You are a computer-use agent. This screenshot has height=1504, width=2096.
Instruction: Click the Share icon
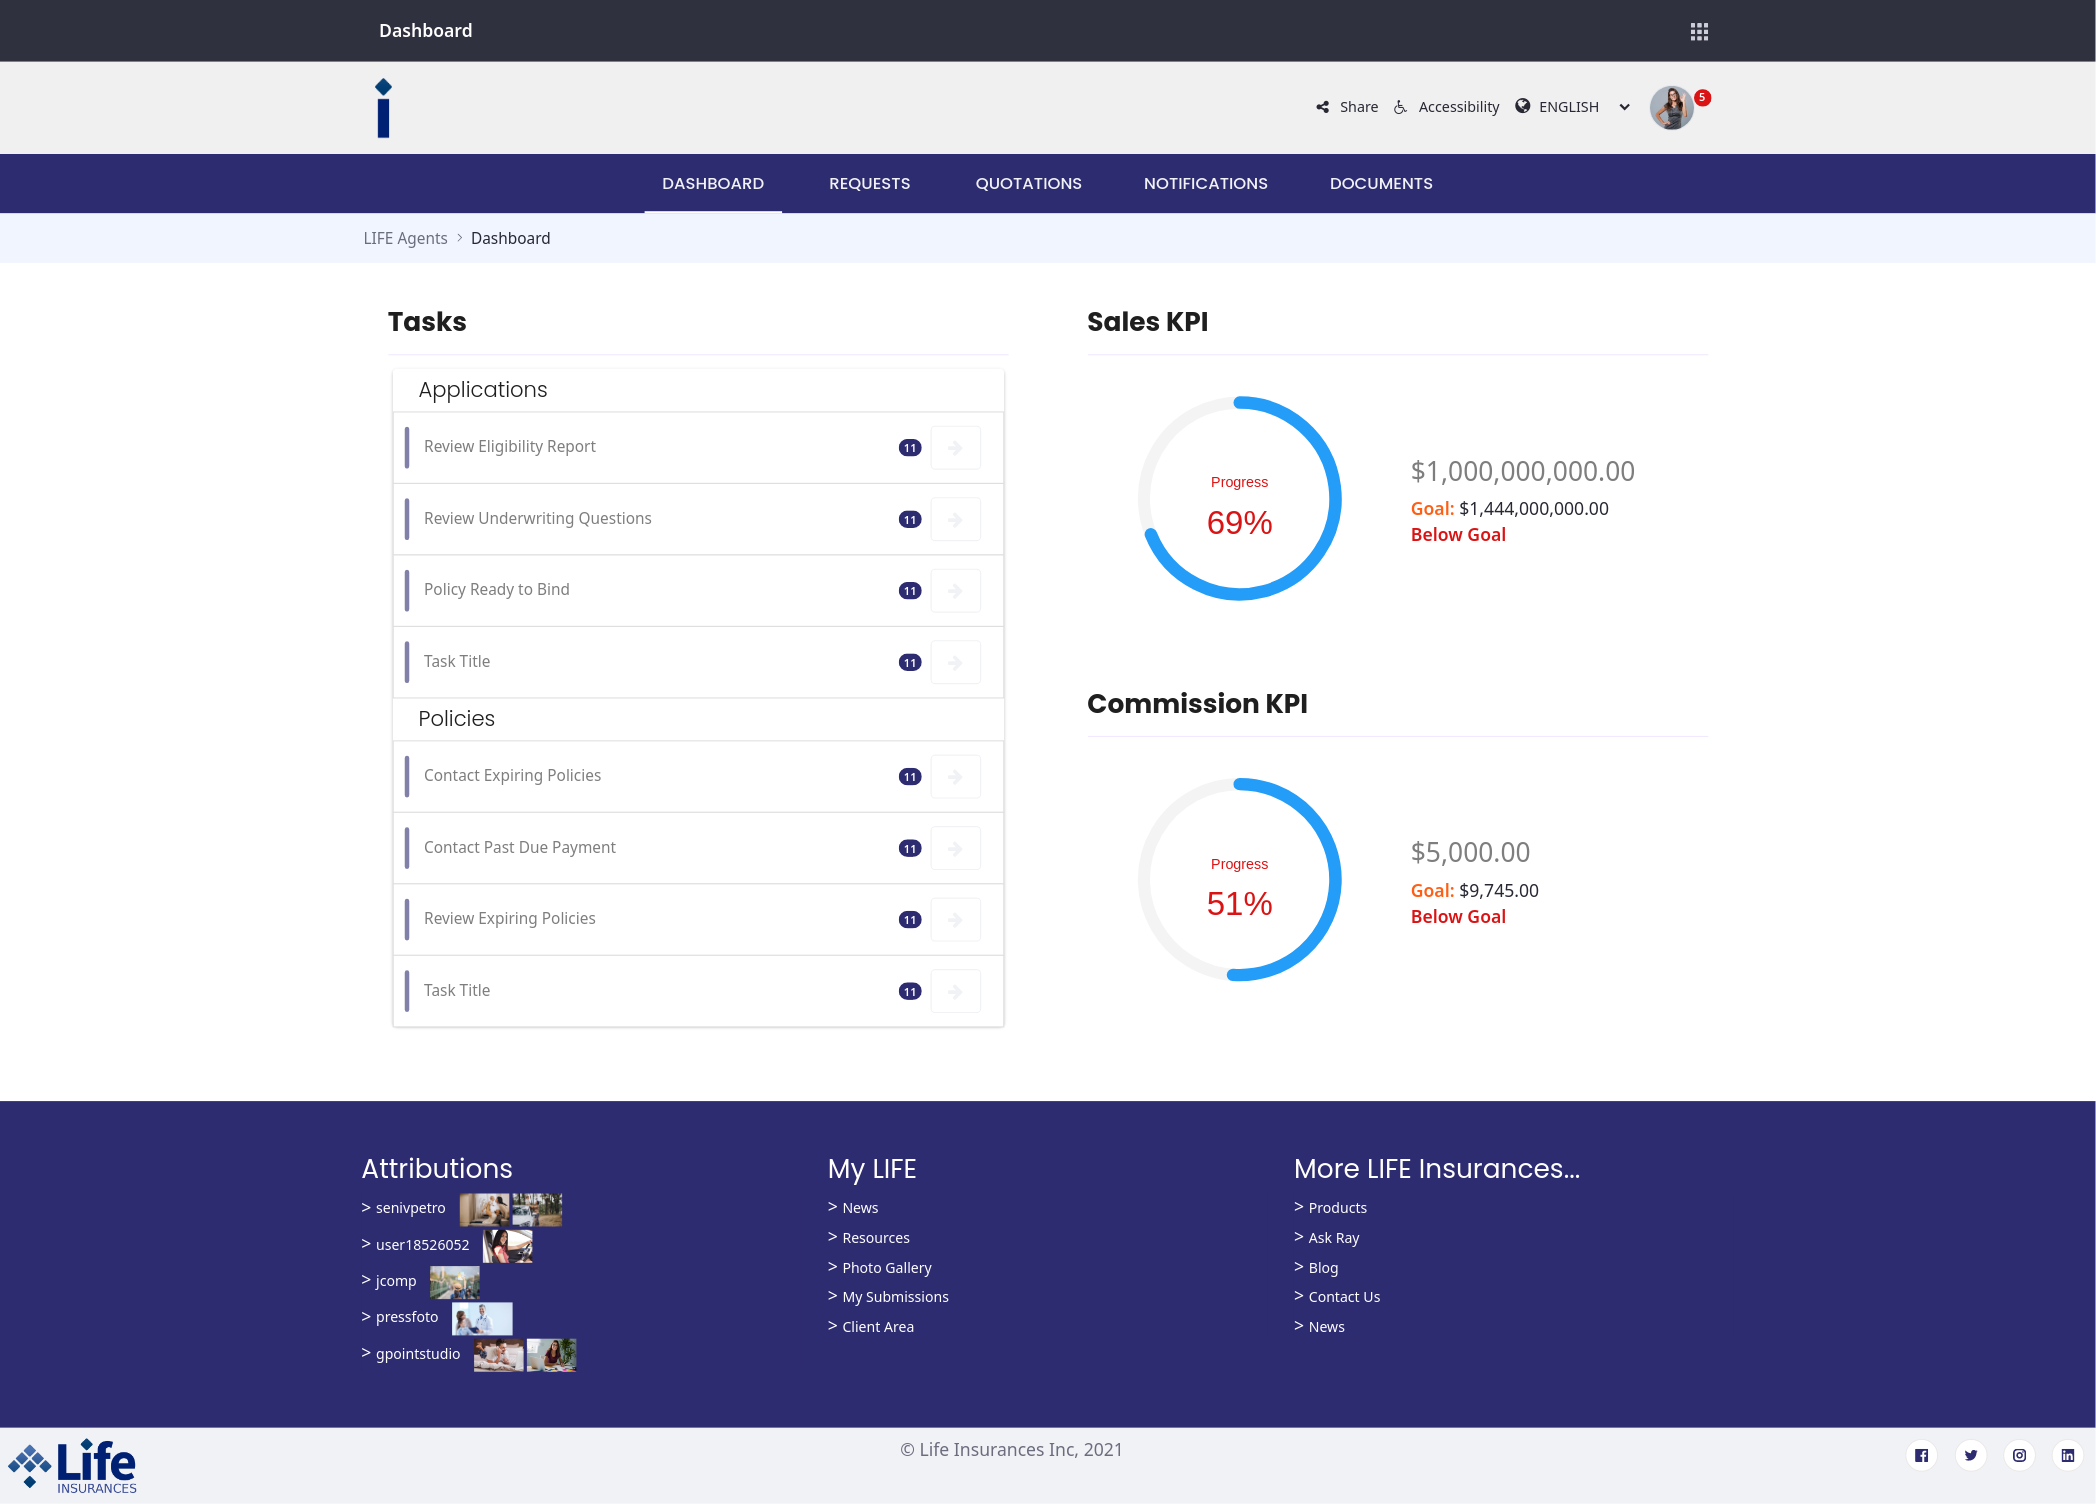1323,107
